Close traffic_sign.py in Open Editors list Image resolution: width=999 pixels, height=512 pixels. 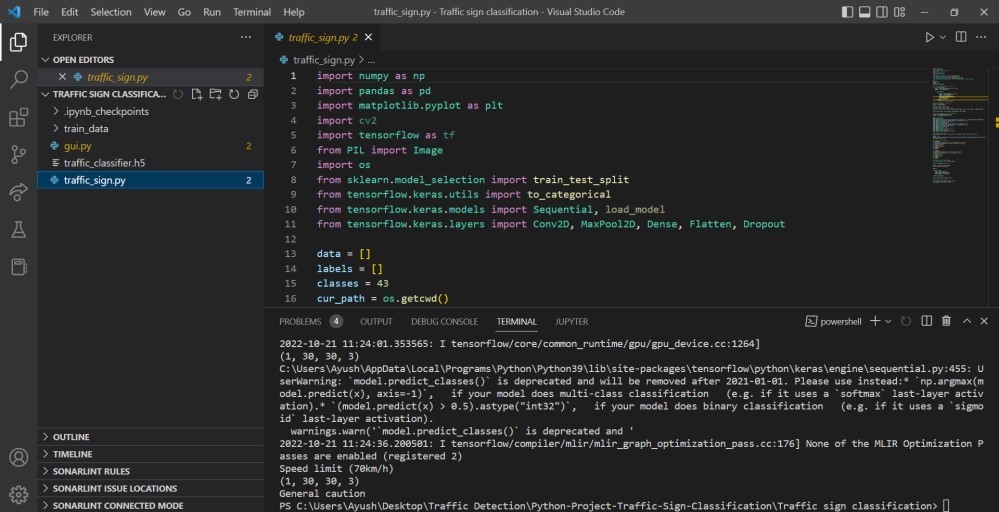tap(62, 77)
